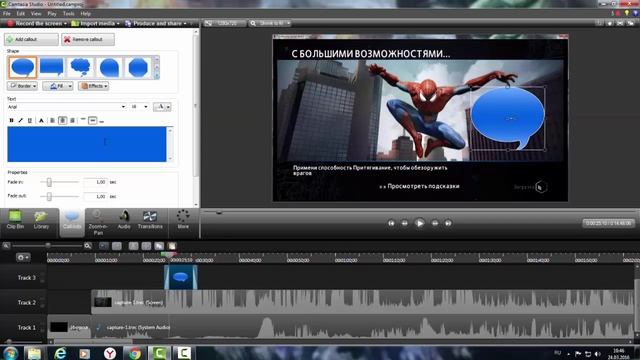The width and height of the screenshot is (640, 360).
Task: Click the Remove callout button
Action: (x=88, y=40)
